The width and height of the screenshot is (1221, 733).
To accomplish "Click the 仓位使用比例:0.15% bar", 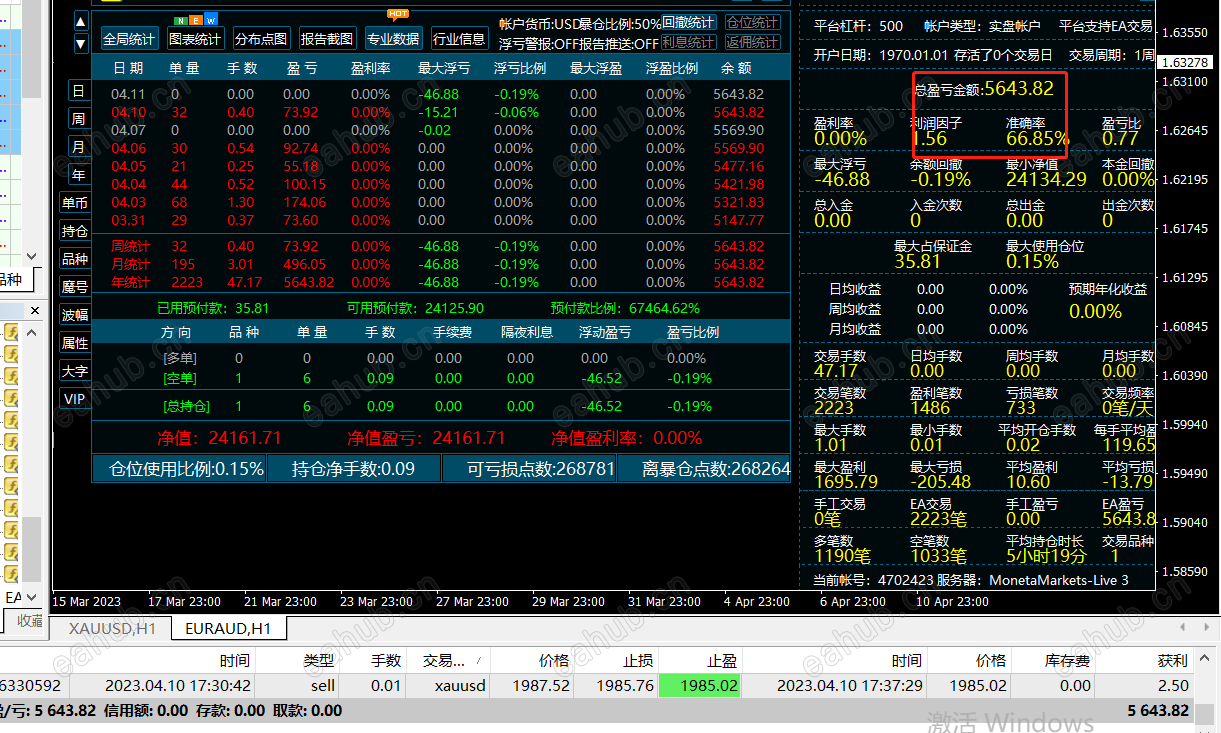I will 179,469.
